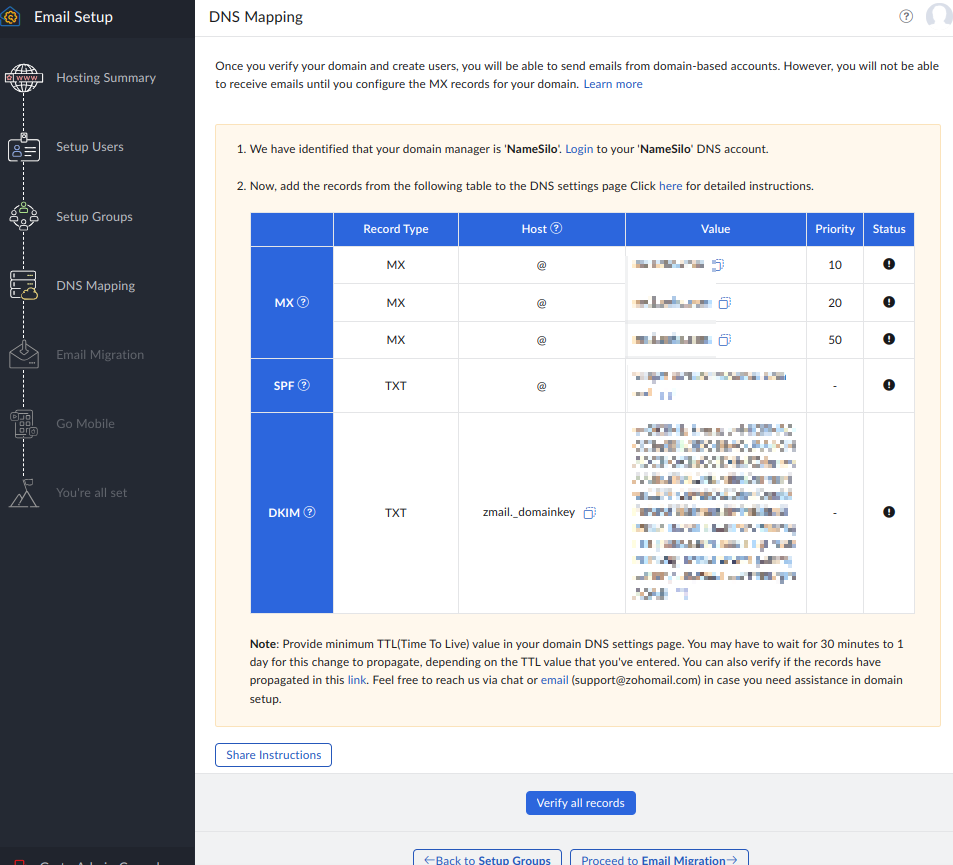
Task: Click the Share Instructions button
Action: tap(273, 755)
